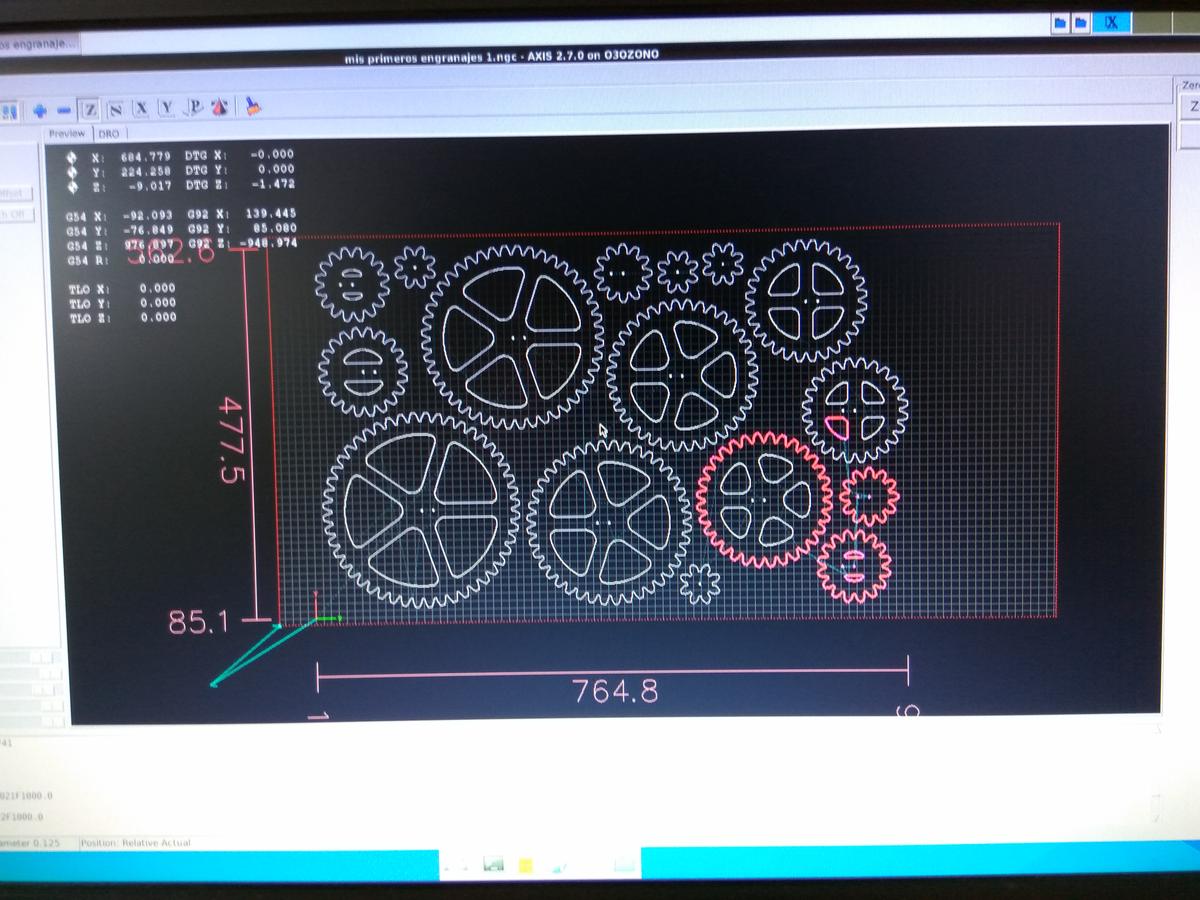Screen dimensions: 1200x900
Task: Click the Zoom In plus icon
Action: [40, 109]
